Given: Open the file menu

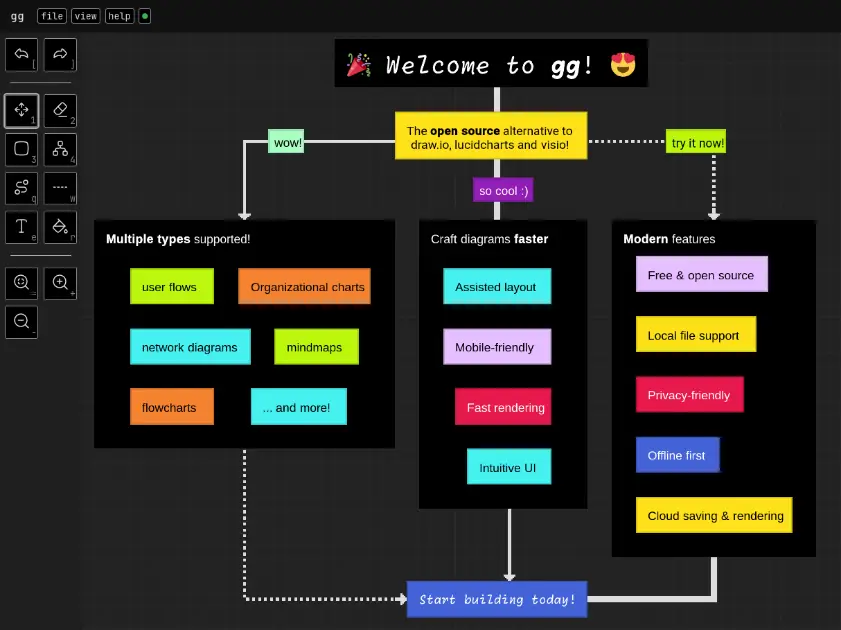Looking at the screenshot, I should pyautogui.click(x=51, y=15).
